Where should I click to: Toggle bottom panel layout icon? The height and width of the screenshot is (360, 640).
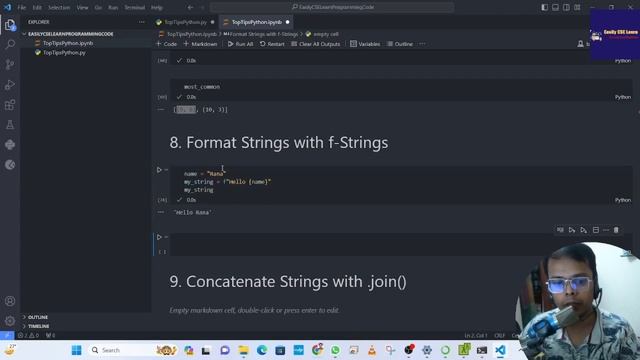point(556,7)
